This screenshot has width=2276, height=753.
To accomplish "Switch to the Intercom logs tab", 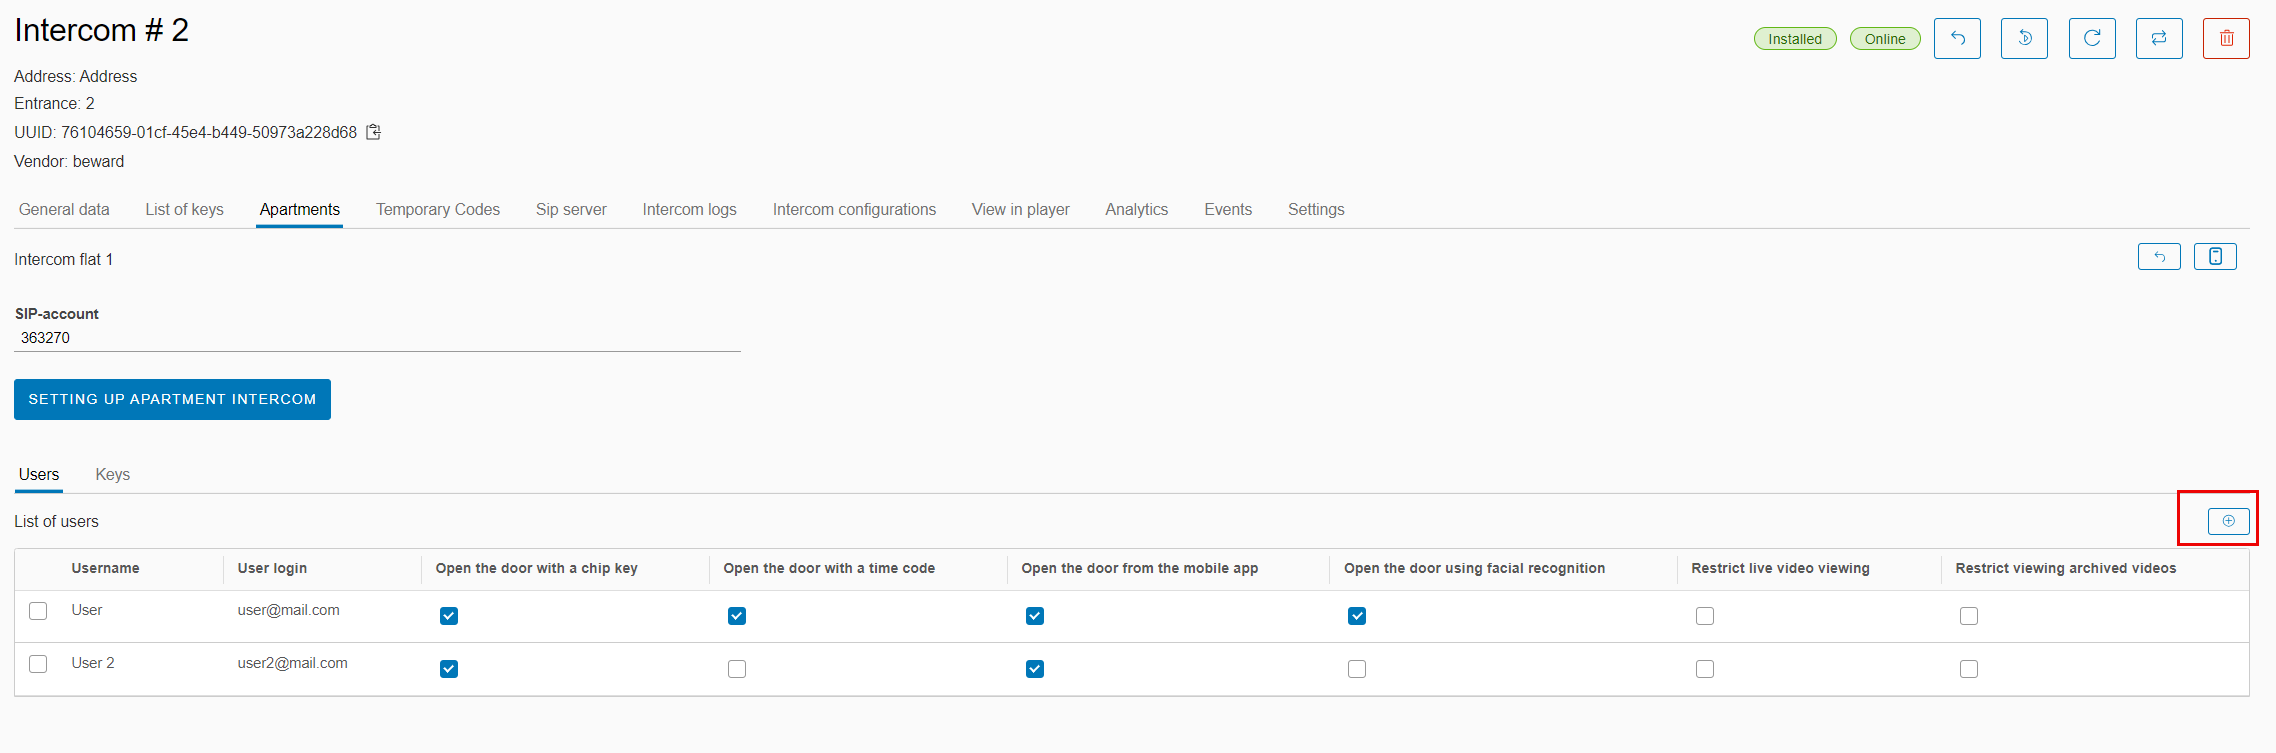I will 689,210.
